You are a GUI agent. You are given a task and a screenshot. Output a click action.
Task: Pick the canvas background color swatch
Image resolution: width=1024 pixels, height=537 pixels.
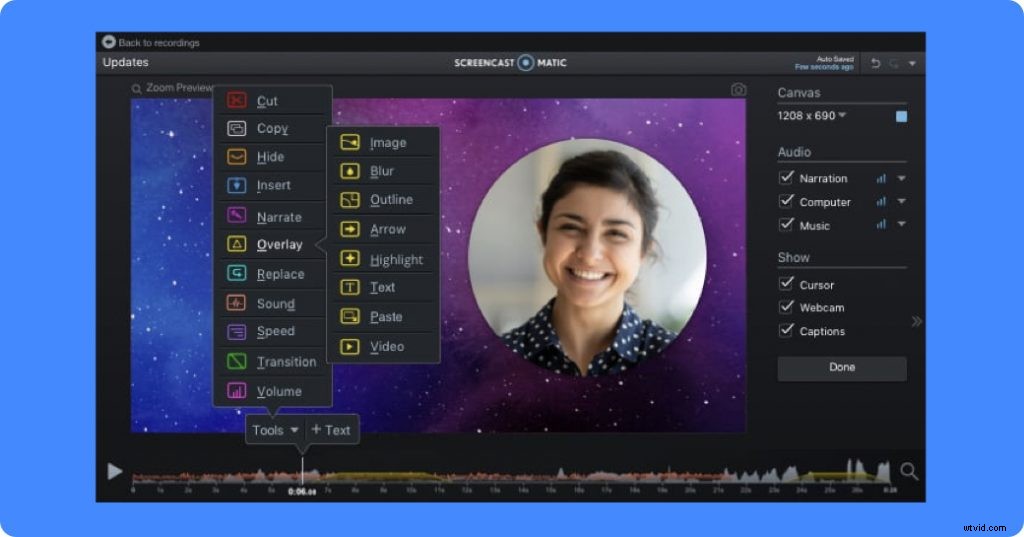tap(901, 116)
